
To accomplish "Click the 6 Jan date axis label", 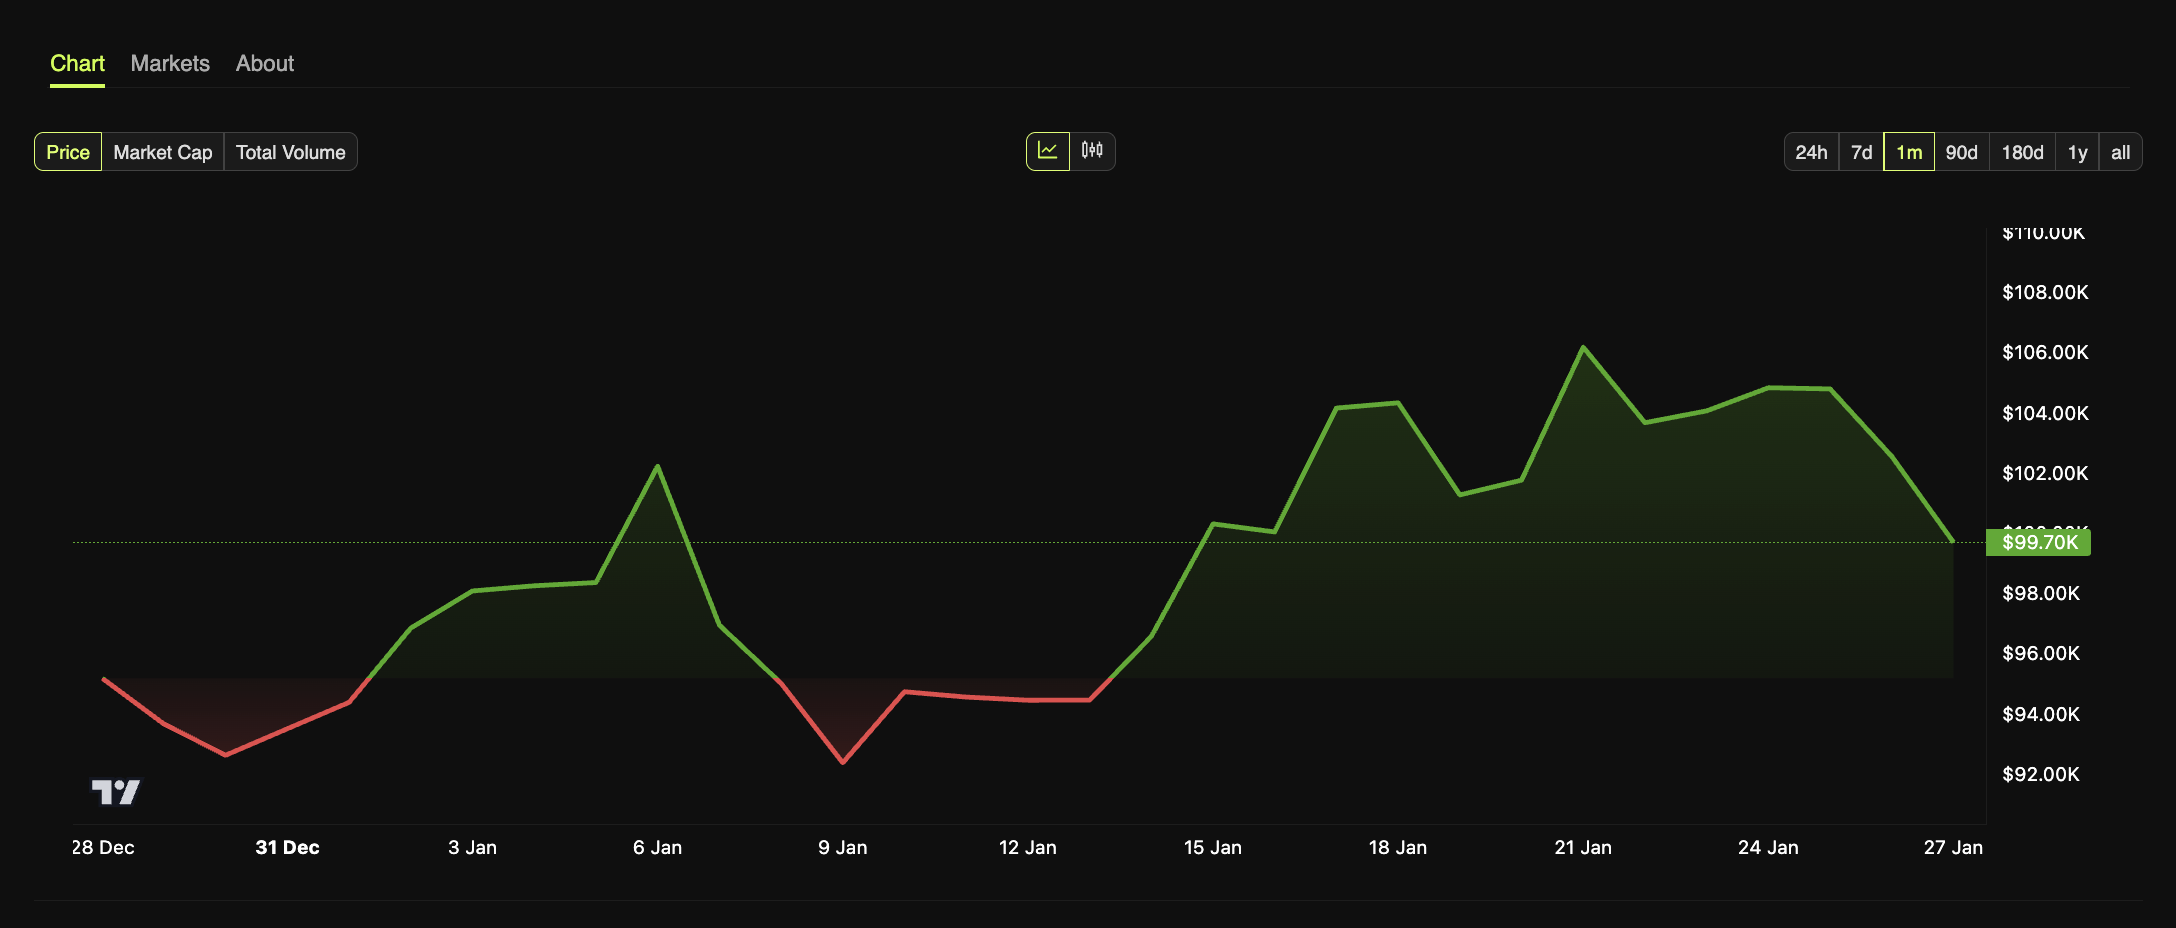I will [657, 847].
